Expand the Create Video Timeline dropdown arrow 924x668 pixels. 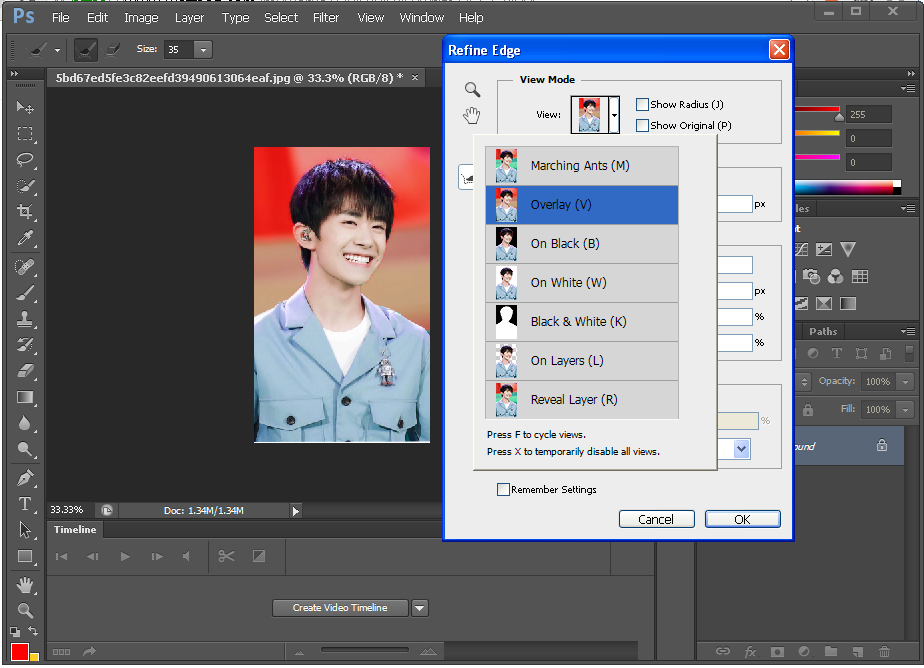(420, 608)
